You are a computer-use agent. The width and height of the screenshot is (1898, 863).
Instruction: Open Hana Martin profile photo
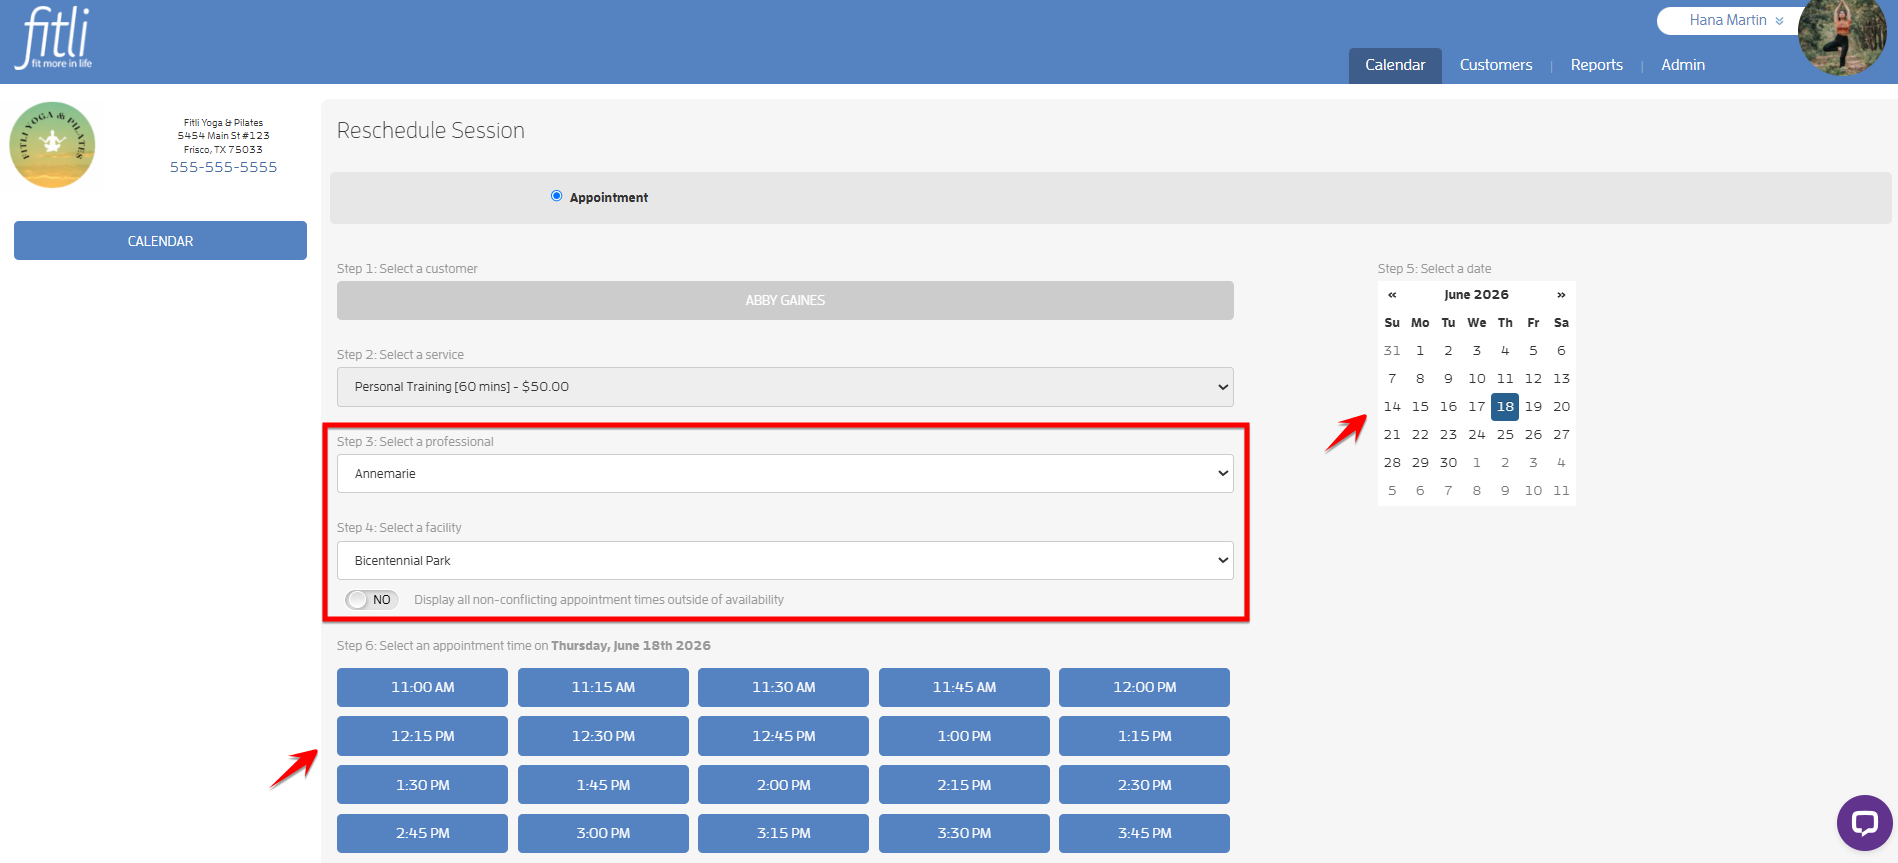coord(1841,36)
